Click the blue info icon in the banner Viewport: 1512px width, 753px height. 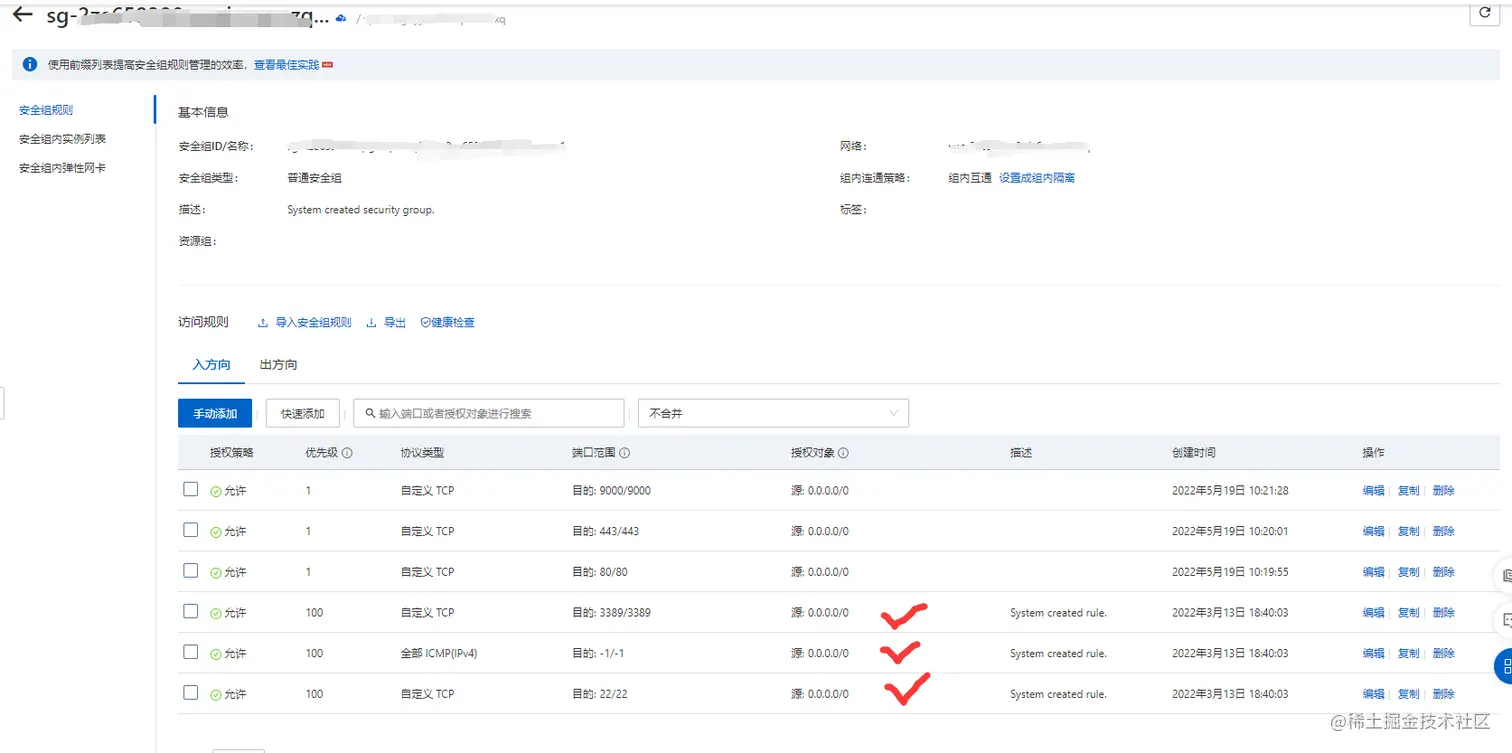[30, 65]
